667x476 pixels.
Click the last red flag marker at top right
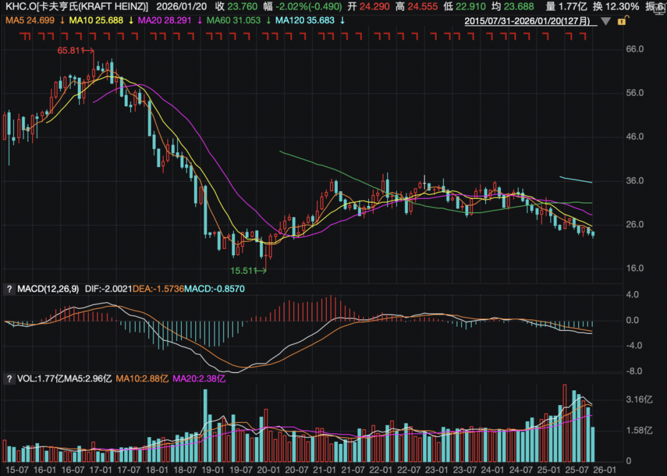pos(586,34)
